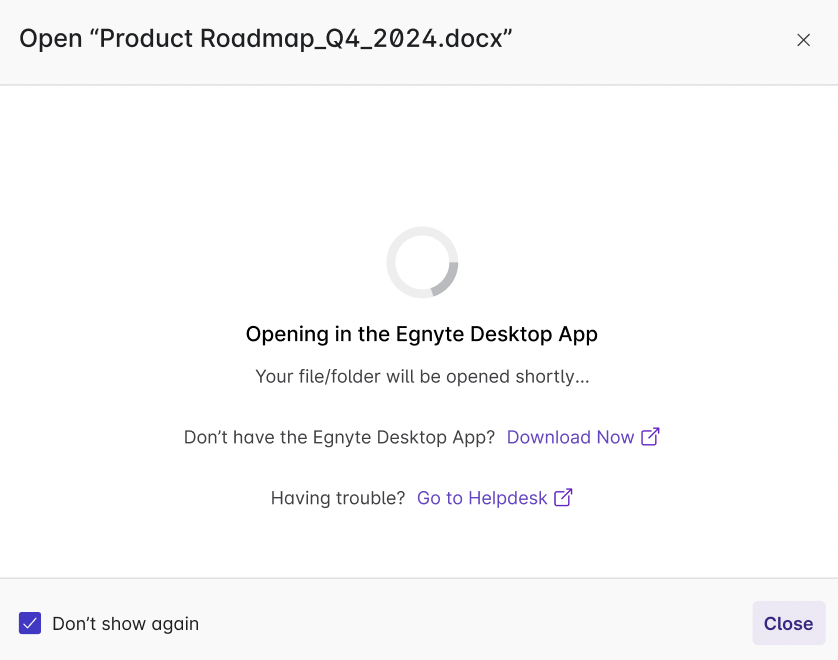Dismiss the dialog using the X icon
Viewport: 838px width, 660px height.
click(804, 40)
